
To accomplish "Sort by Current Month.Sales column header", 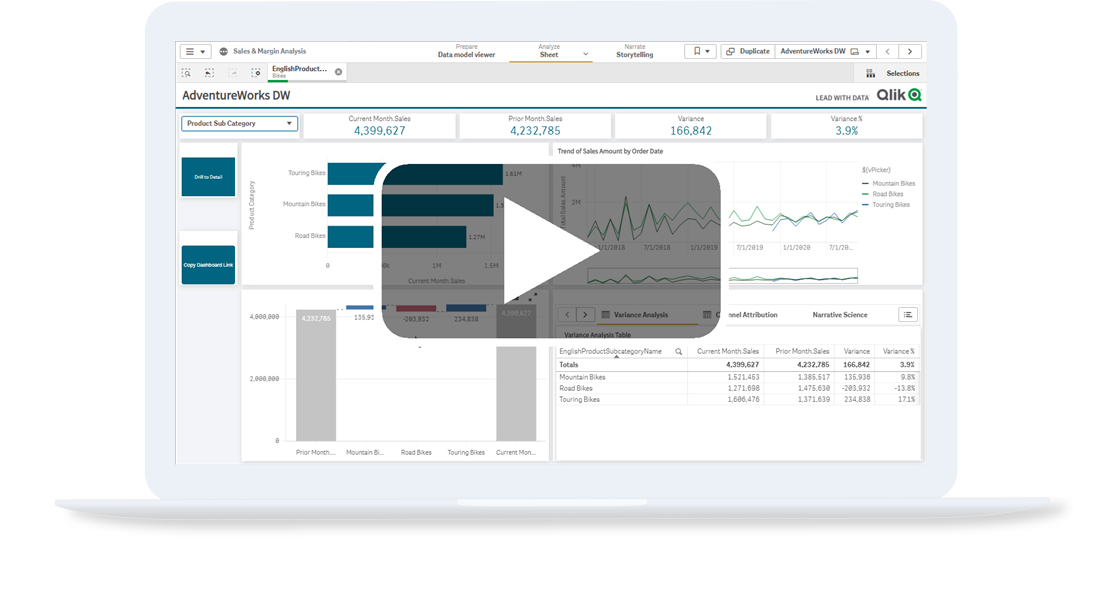I will click(727, 352).
